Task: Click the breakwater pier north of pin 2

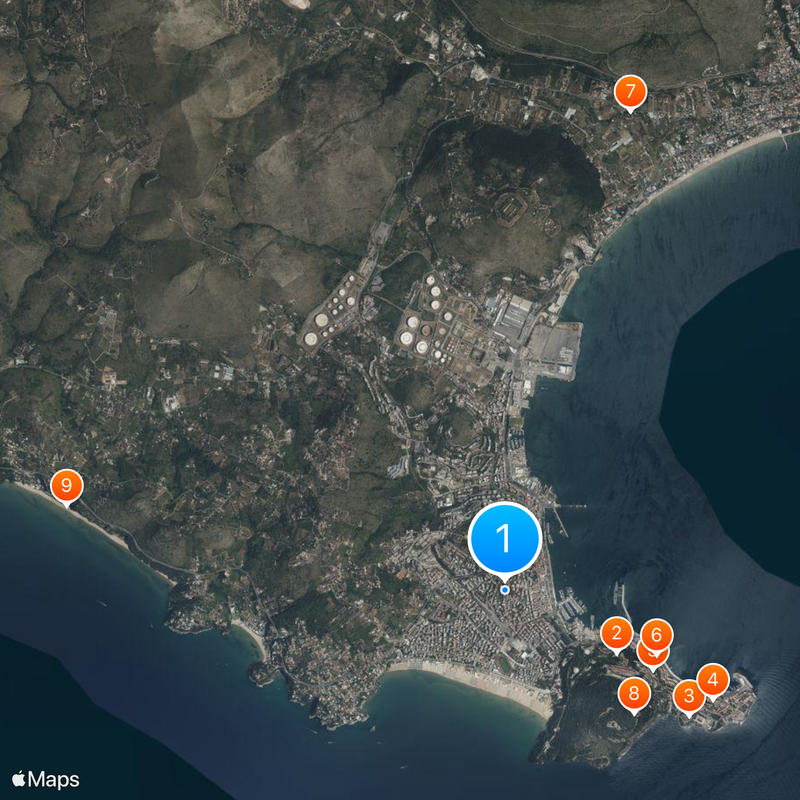Action: (621, 598)
